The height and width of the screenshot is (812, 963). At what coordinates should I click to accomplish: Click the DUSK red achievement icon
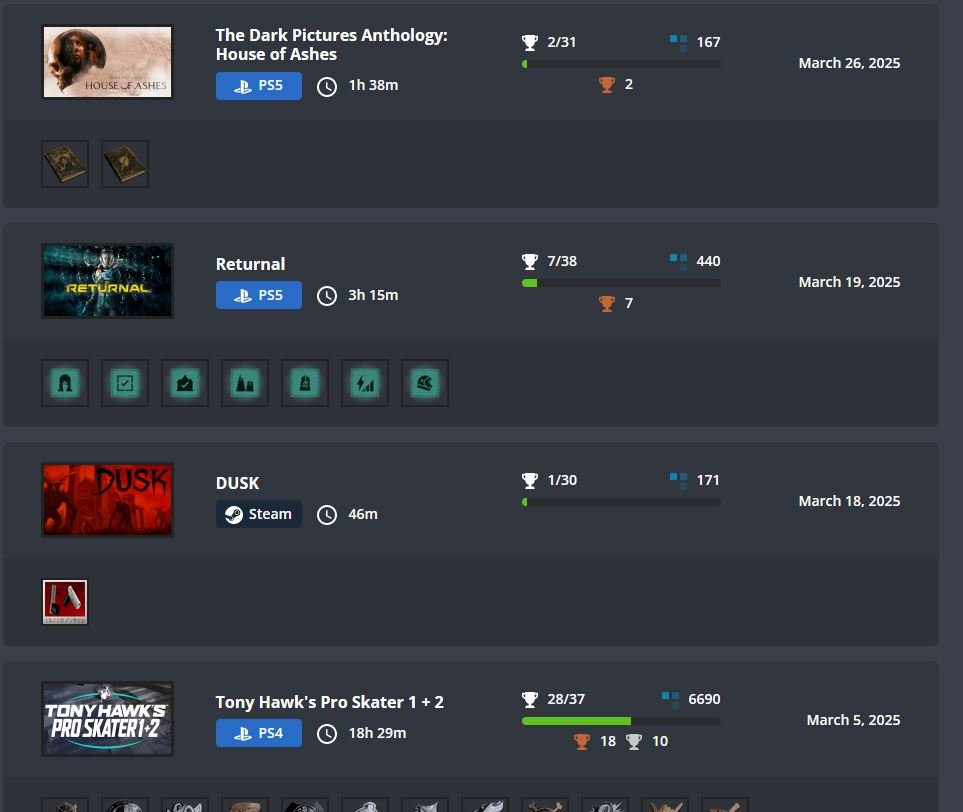[65, 602]
